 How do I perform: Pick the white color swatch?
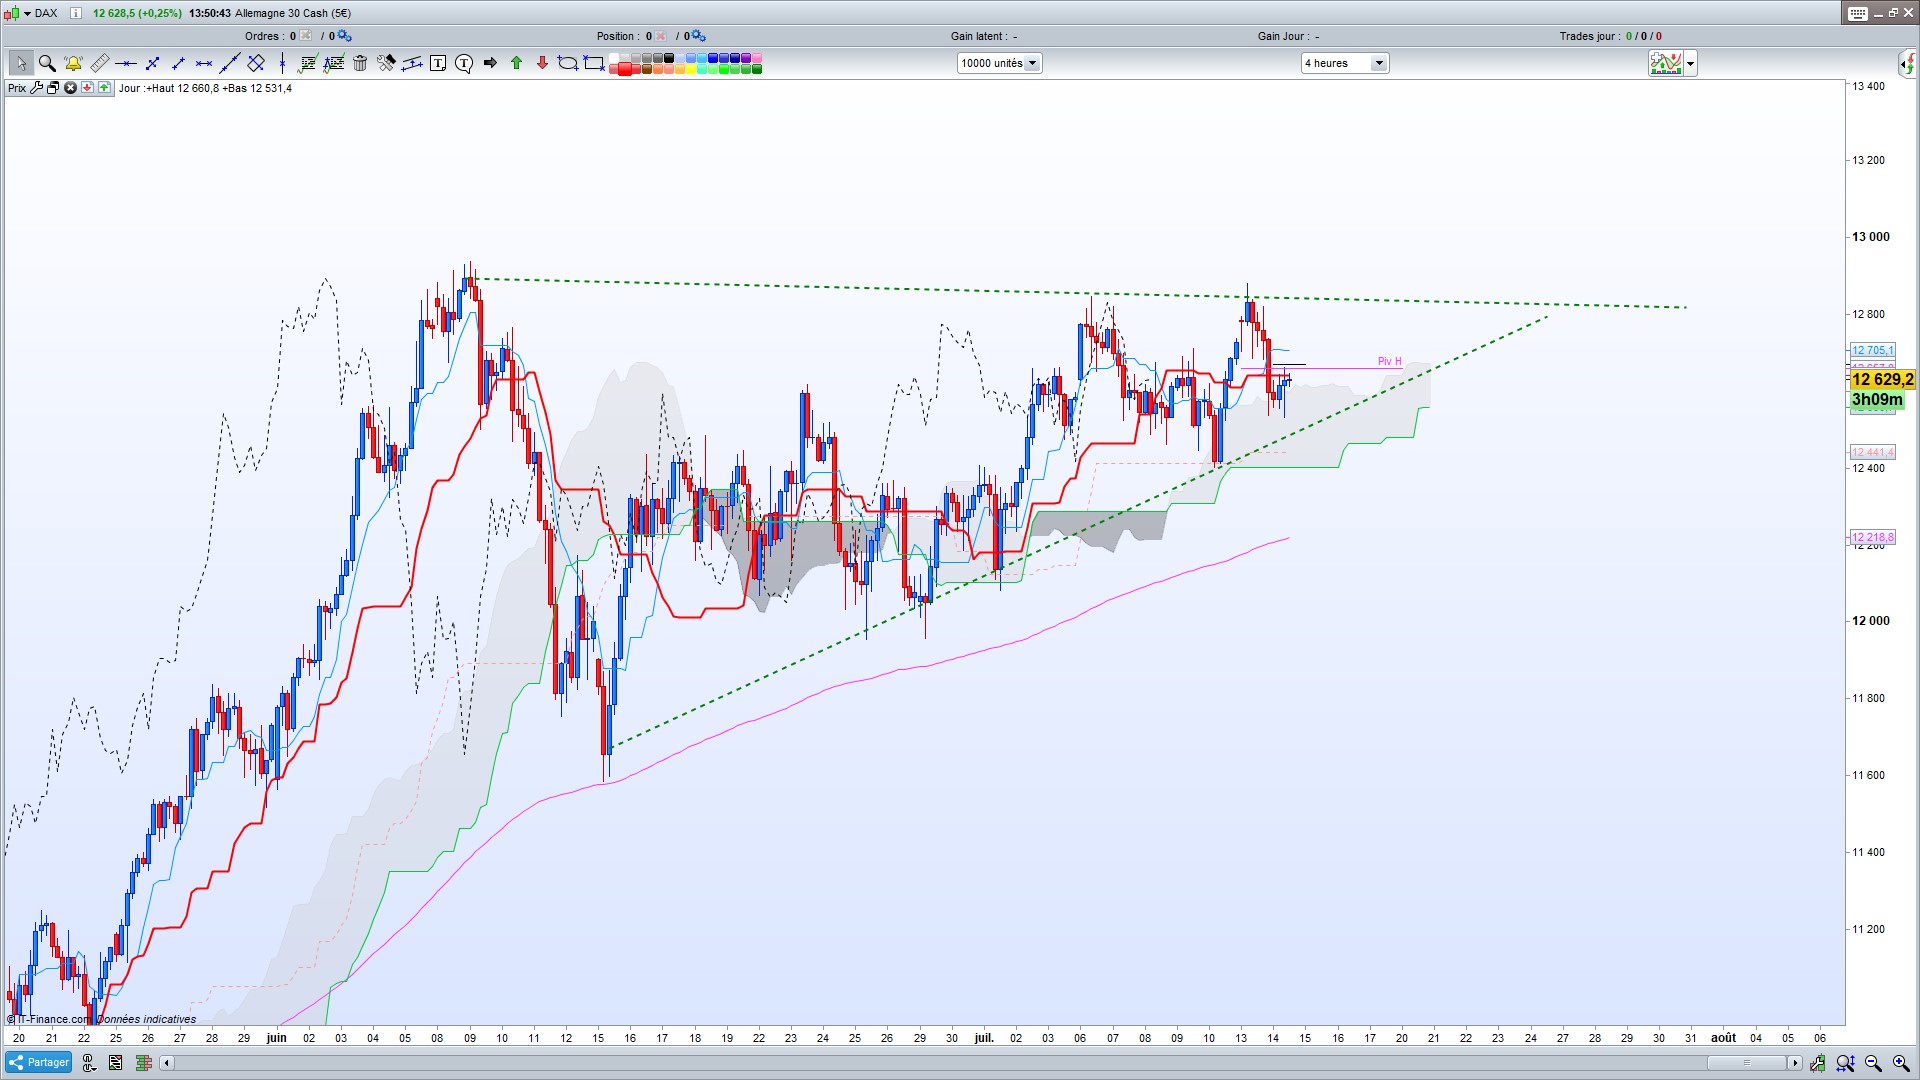tap(614, 58)
